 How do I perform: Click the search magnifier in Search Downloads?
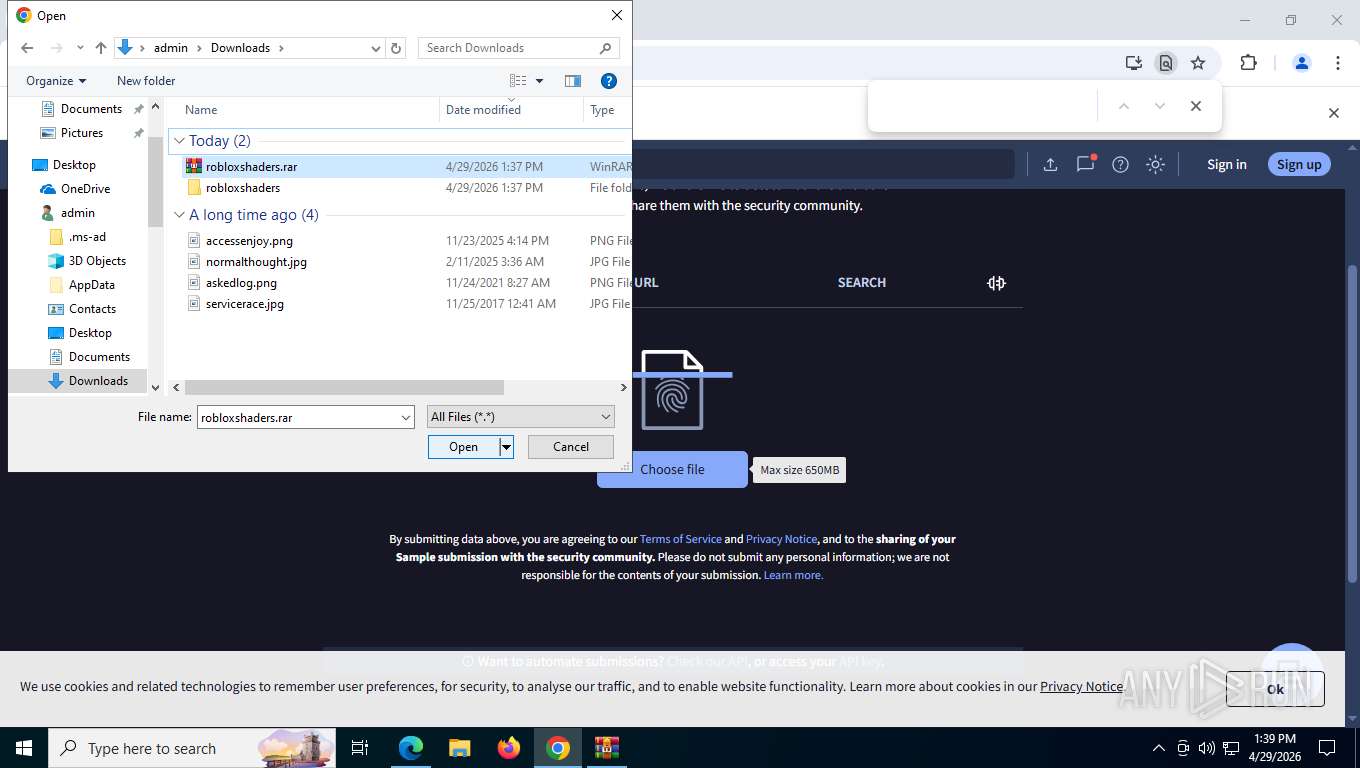coord(605,48)
